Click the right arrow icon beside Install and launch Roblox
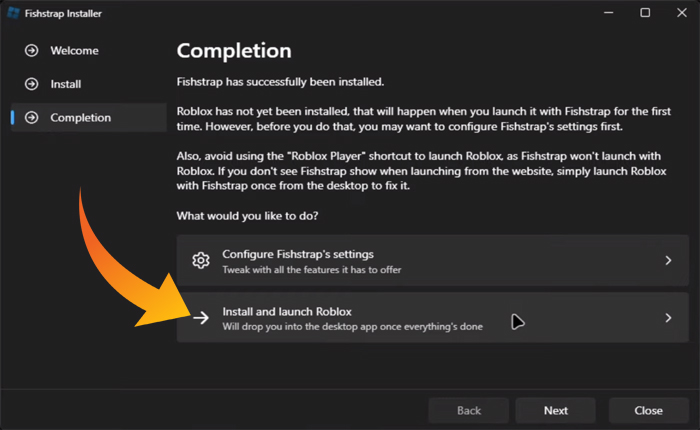Viewport: 700px width, 430px height. (x=201, y=318)
